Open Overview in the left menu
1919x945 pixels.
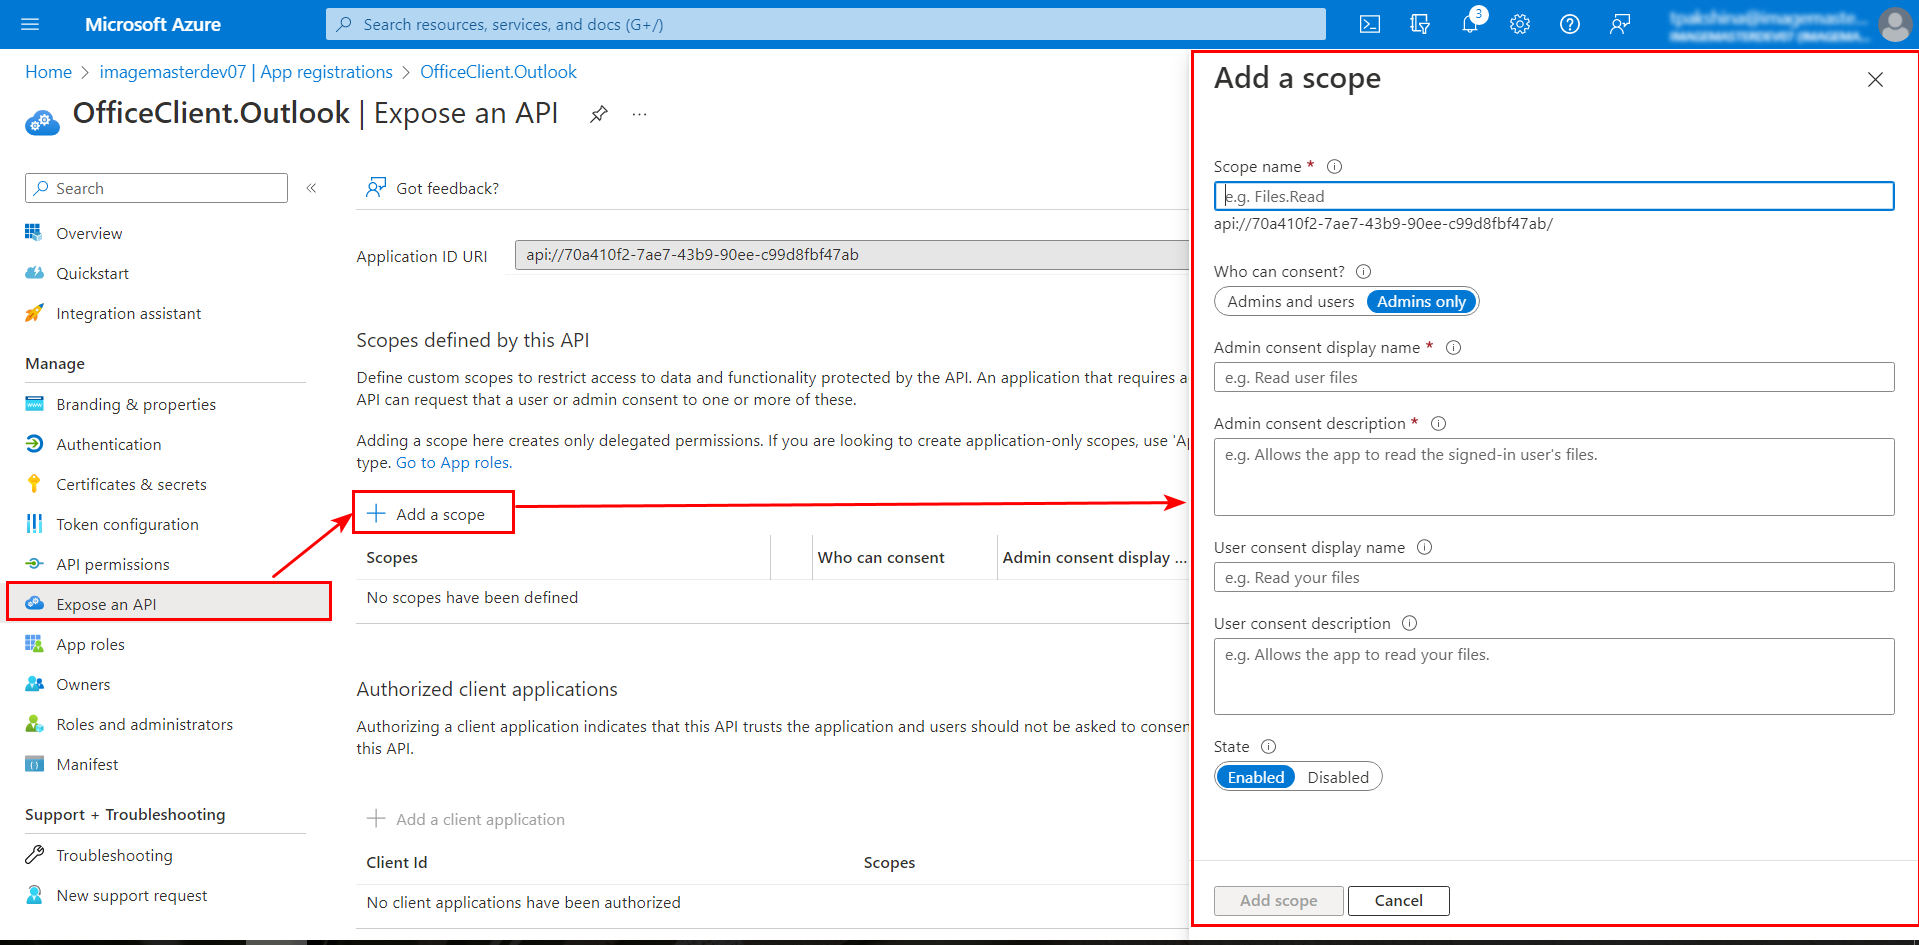tap(89, 233)
